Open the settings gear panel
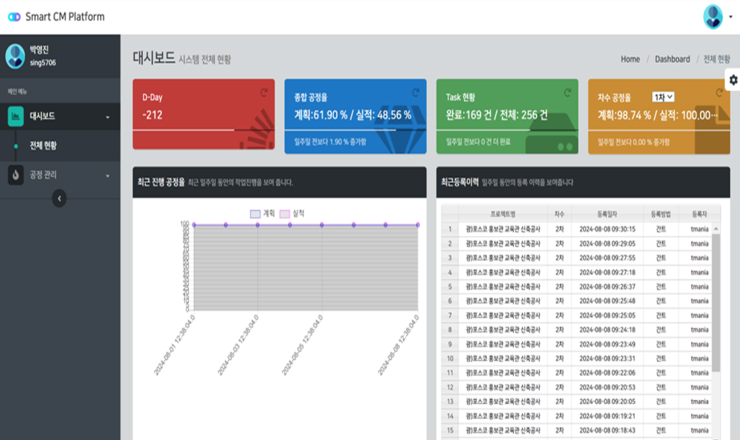 (x=733, y=80)
